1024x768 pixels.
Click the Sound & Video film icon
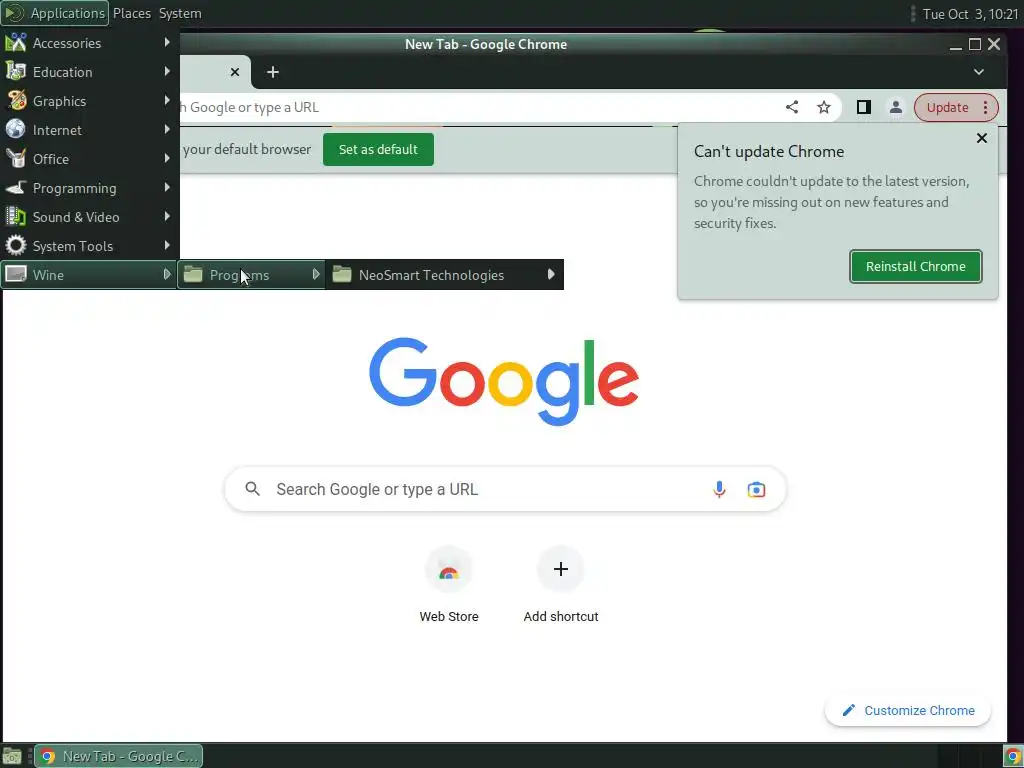[16, 216]
